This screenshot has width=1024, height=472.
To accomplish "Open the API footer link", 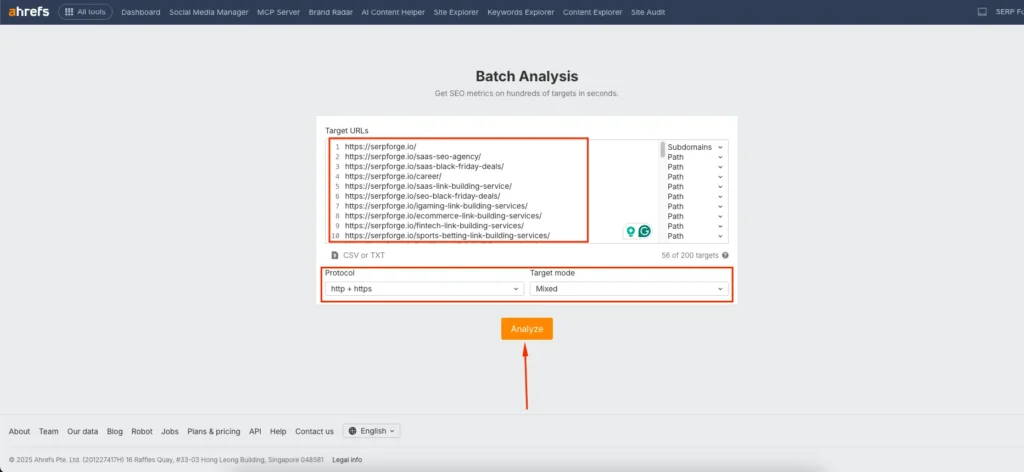I will pyautogui.click(x=255, y=432).
